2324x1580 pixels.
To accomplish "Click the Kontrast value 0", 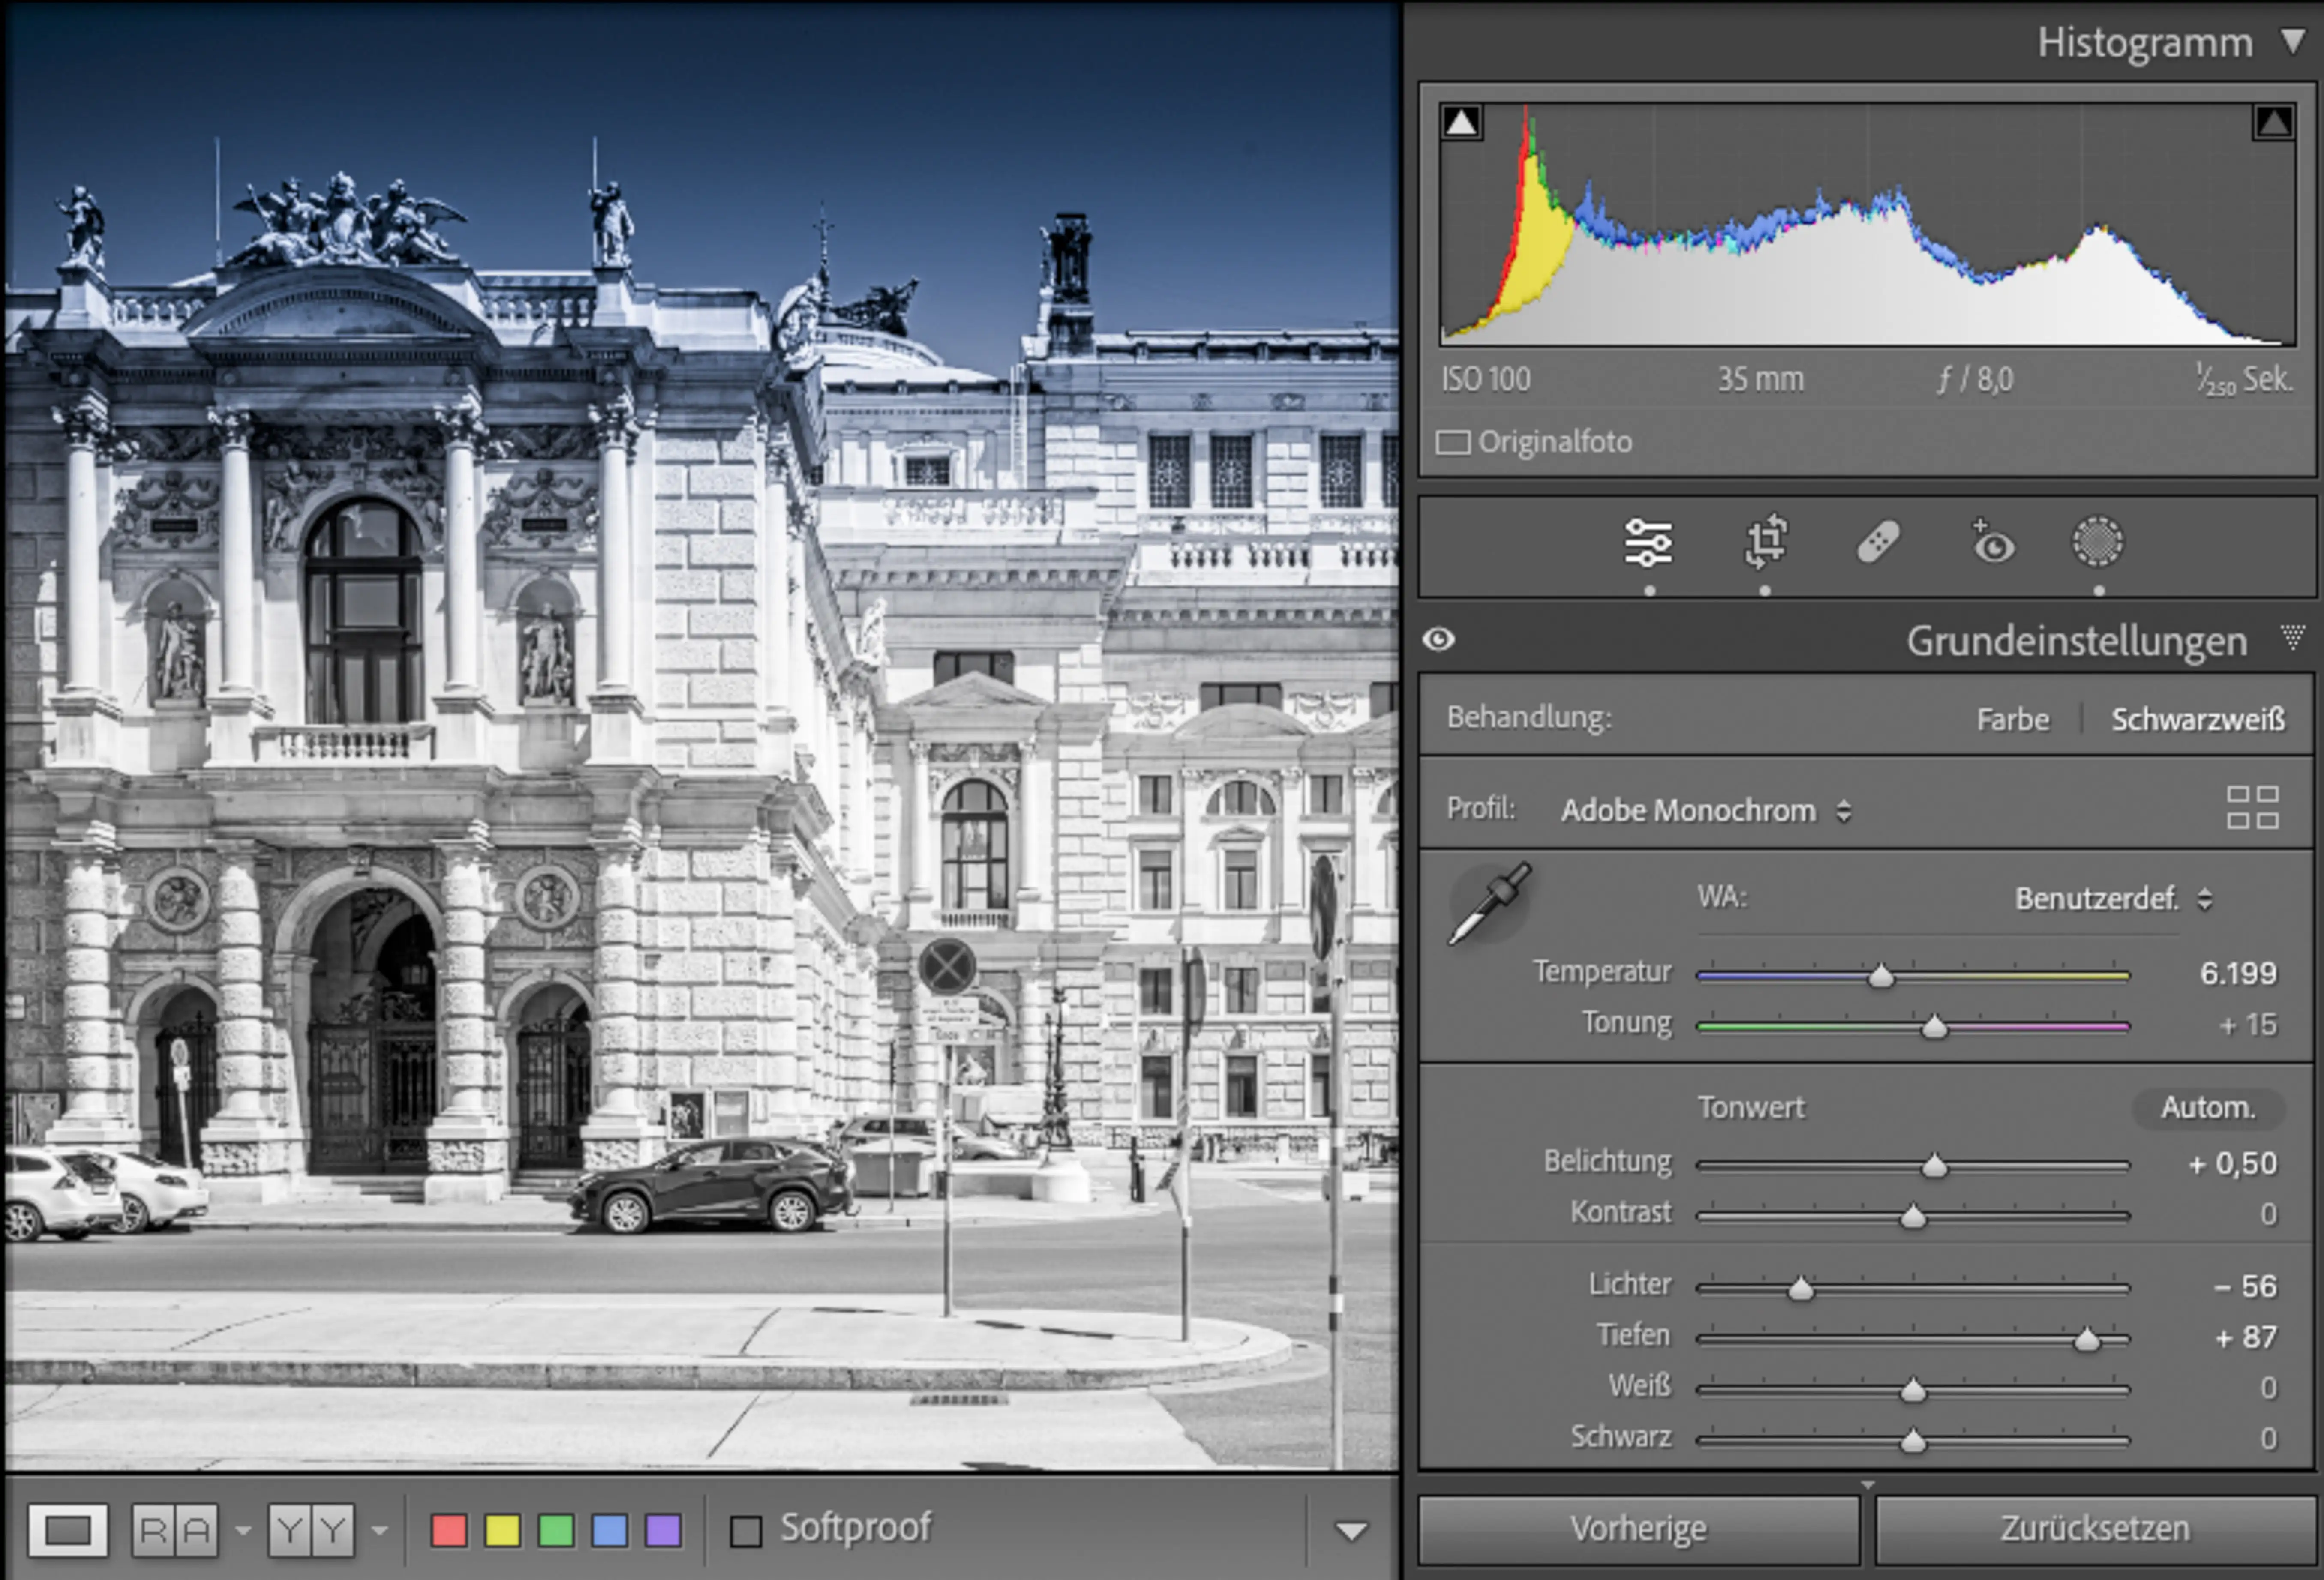I will 2269,1214.
